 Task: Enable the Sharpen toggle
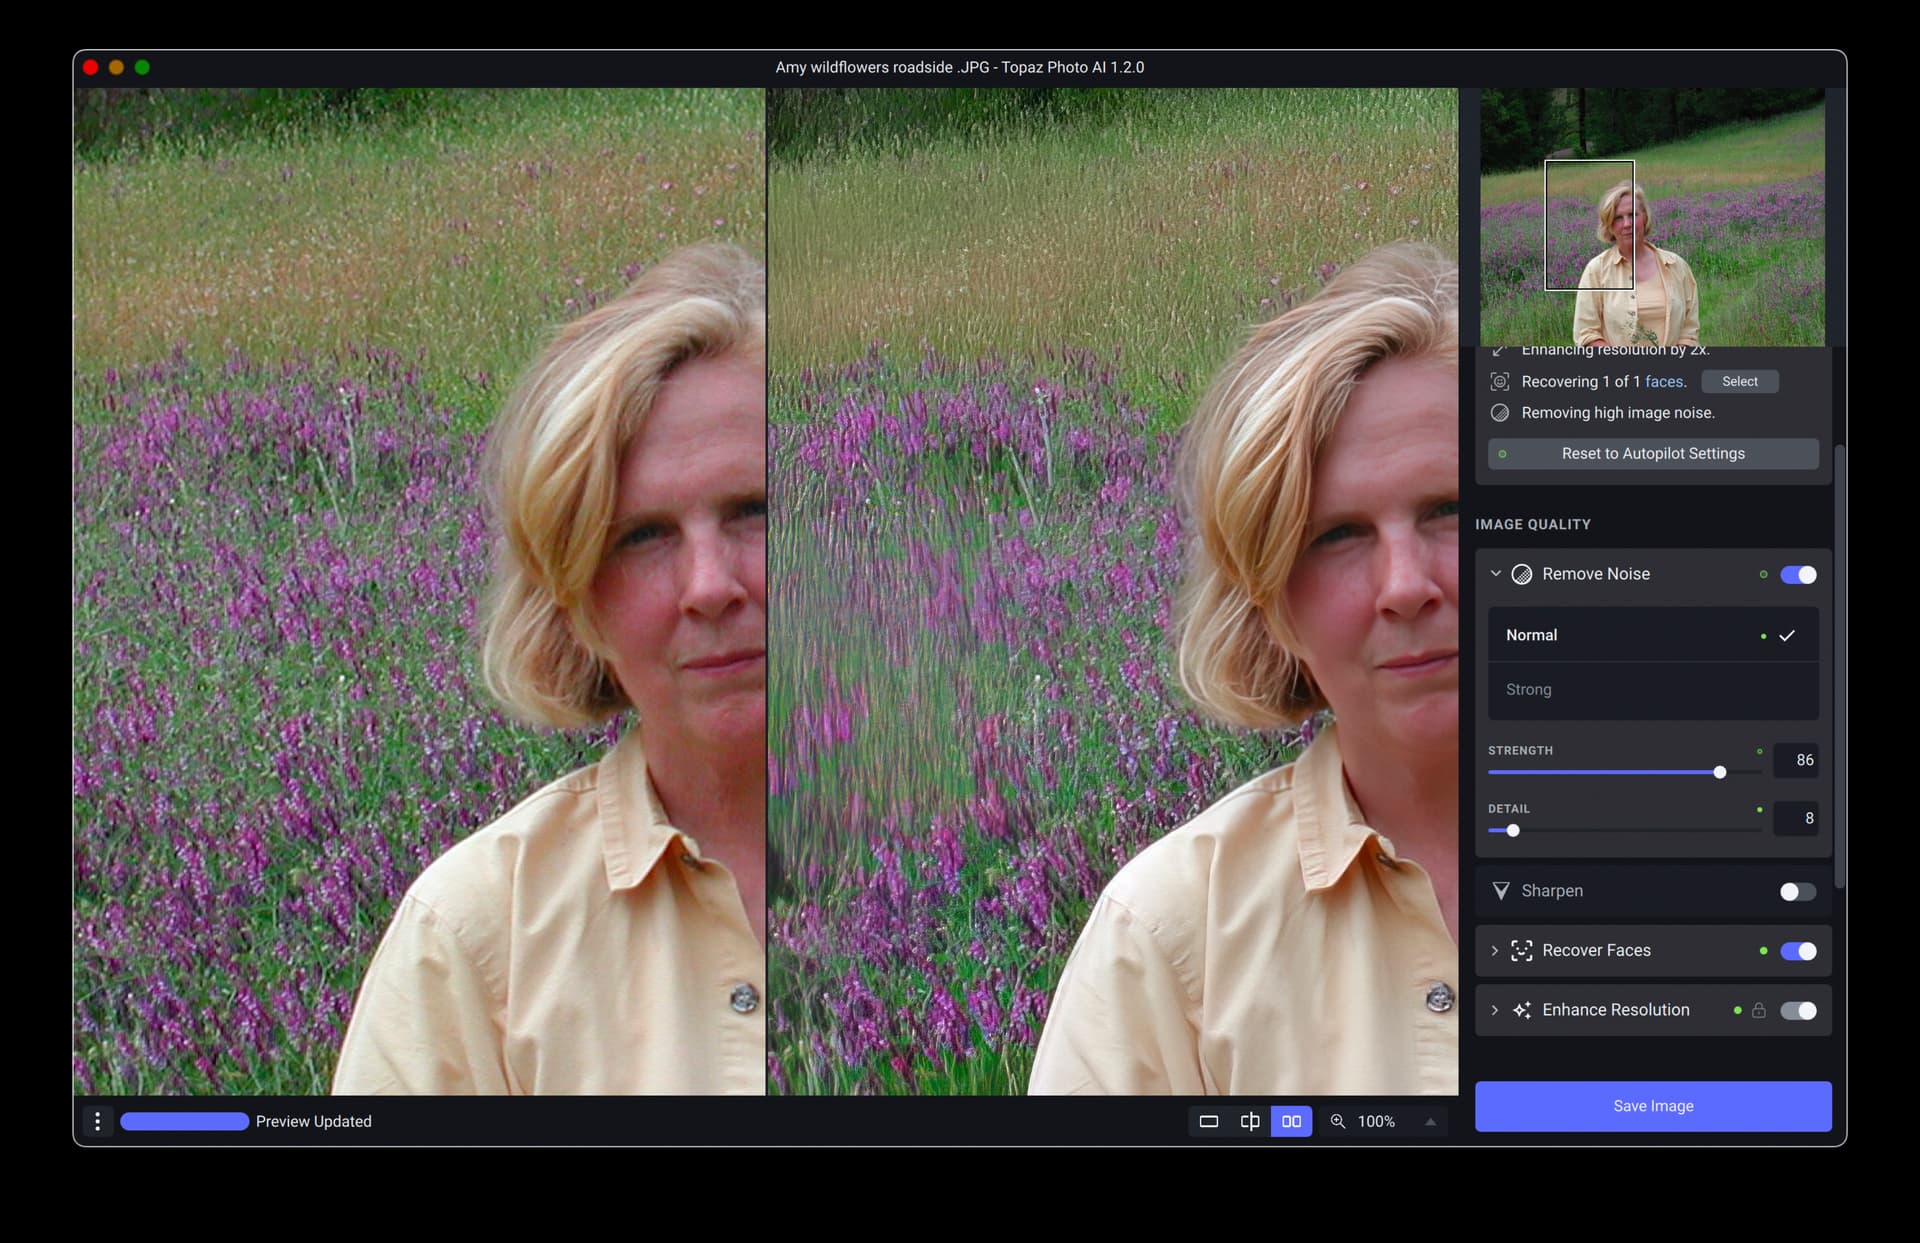[x=1797, y=891]
